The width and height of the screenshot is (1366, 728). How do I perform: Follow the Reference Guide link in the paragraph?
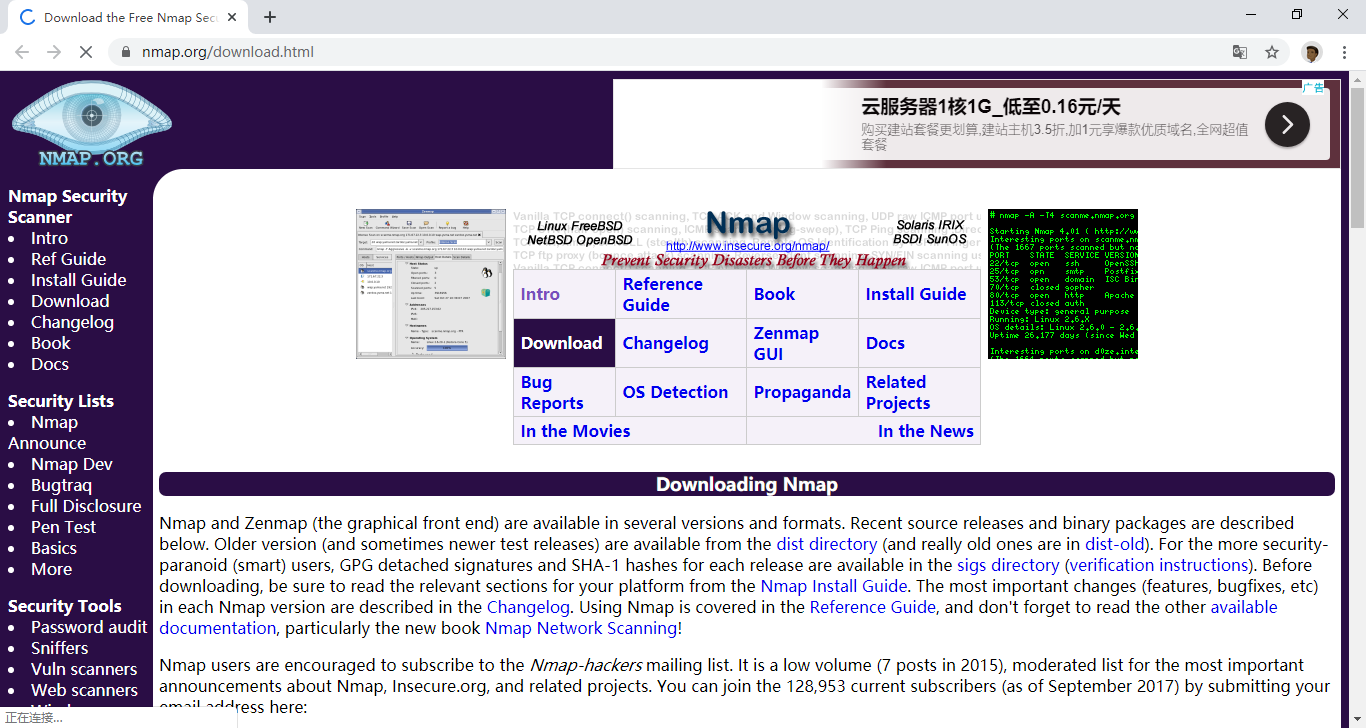coord(873,607)
